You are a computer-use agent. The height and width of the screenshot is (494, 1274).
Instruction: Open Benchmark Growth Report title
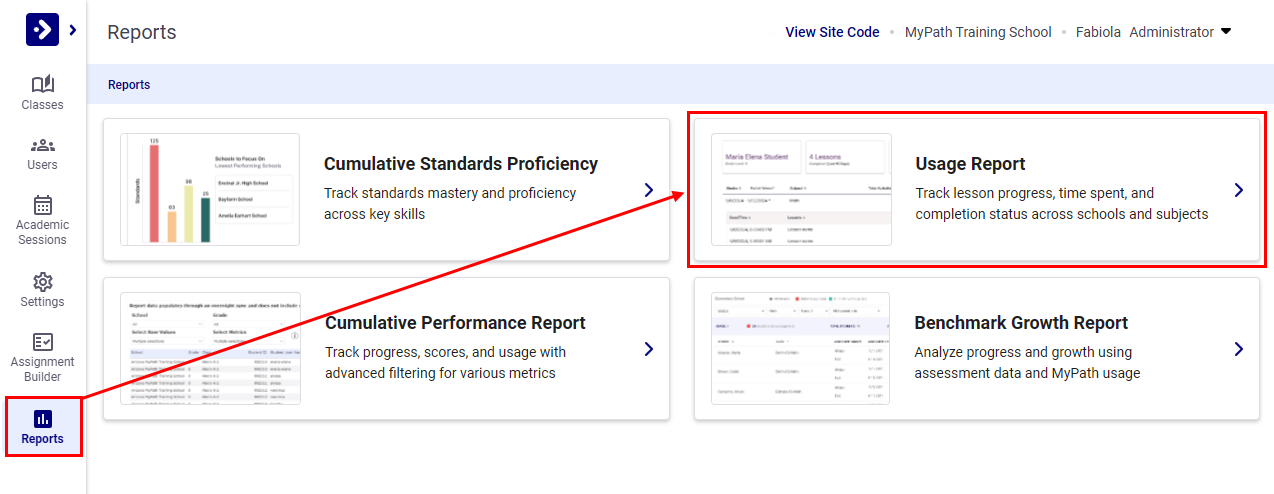coord(1021,323)
